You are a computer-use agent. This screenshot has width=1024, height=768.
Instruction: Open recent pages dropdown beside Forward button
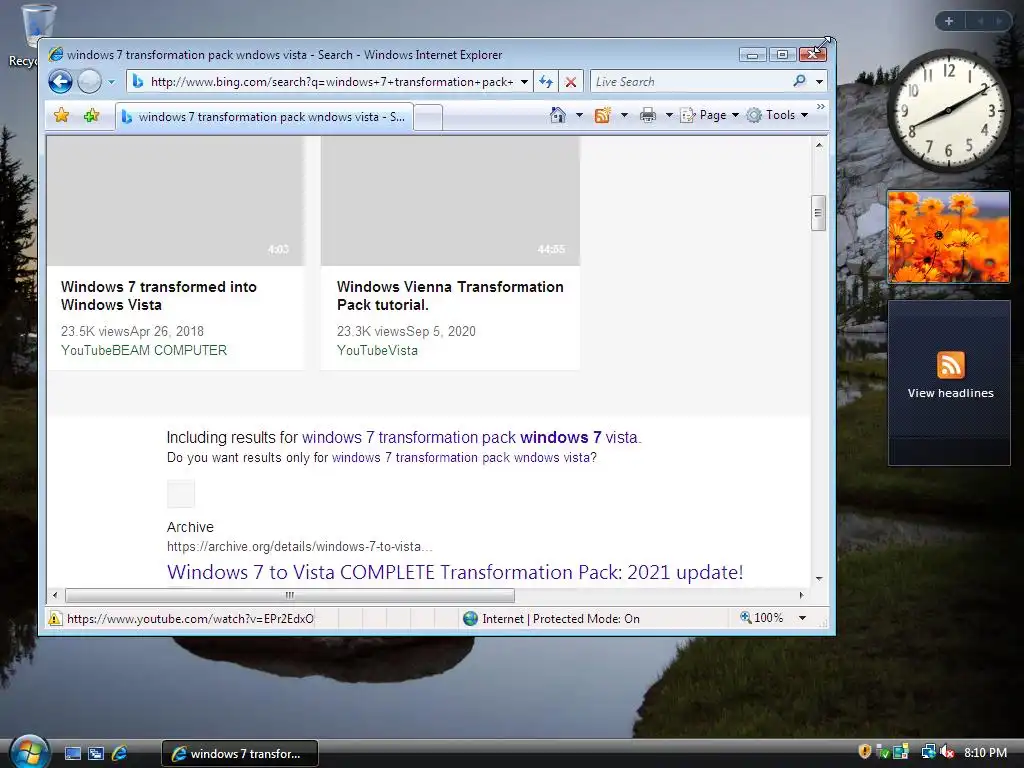[x=112, y=82]
